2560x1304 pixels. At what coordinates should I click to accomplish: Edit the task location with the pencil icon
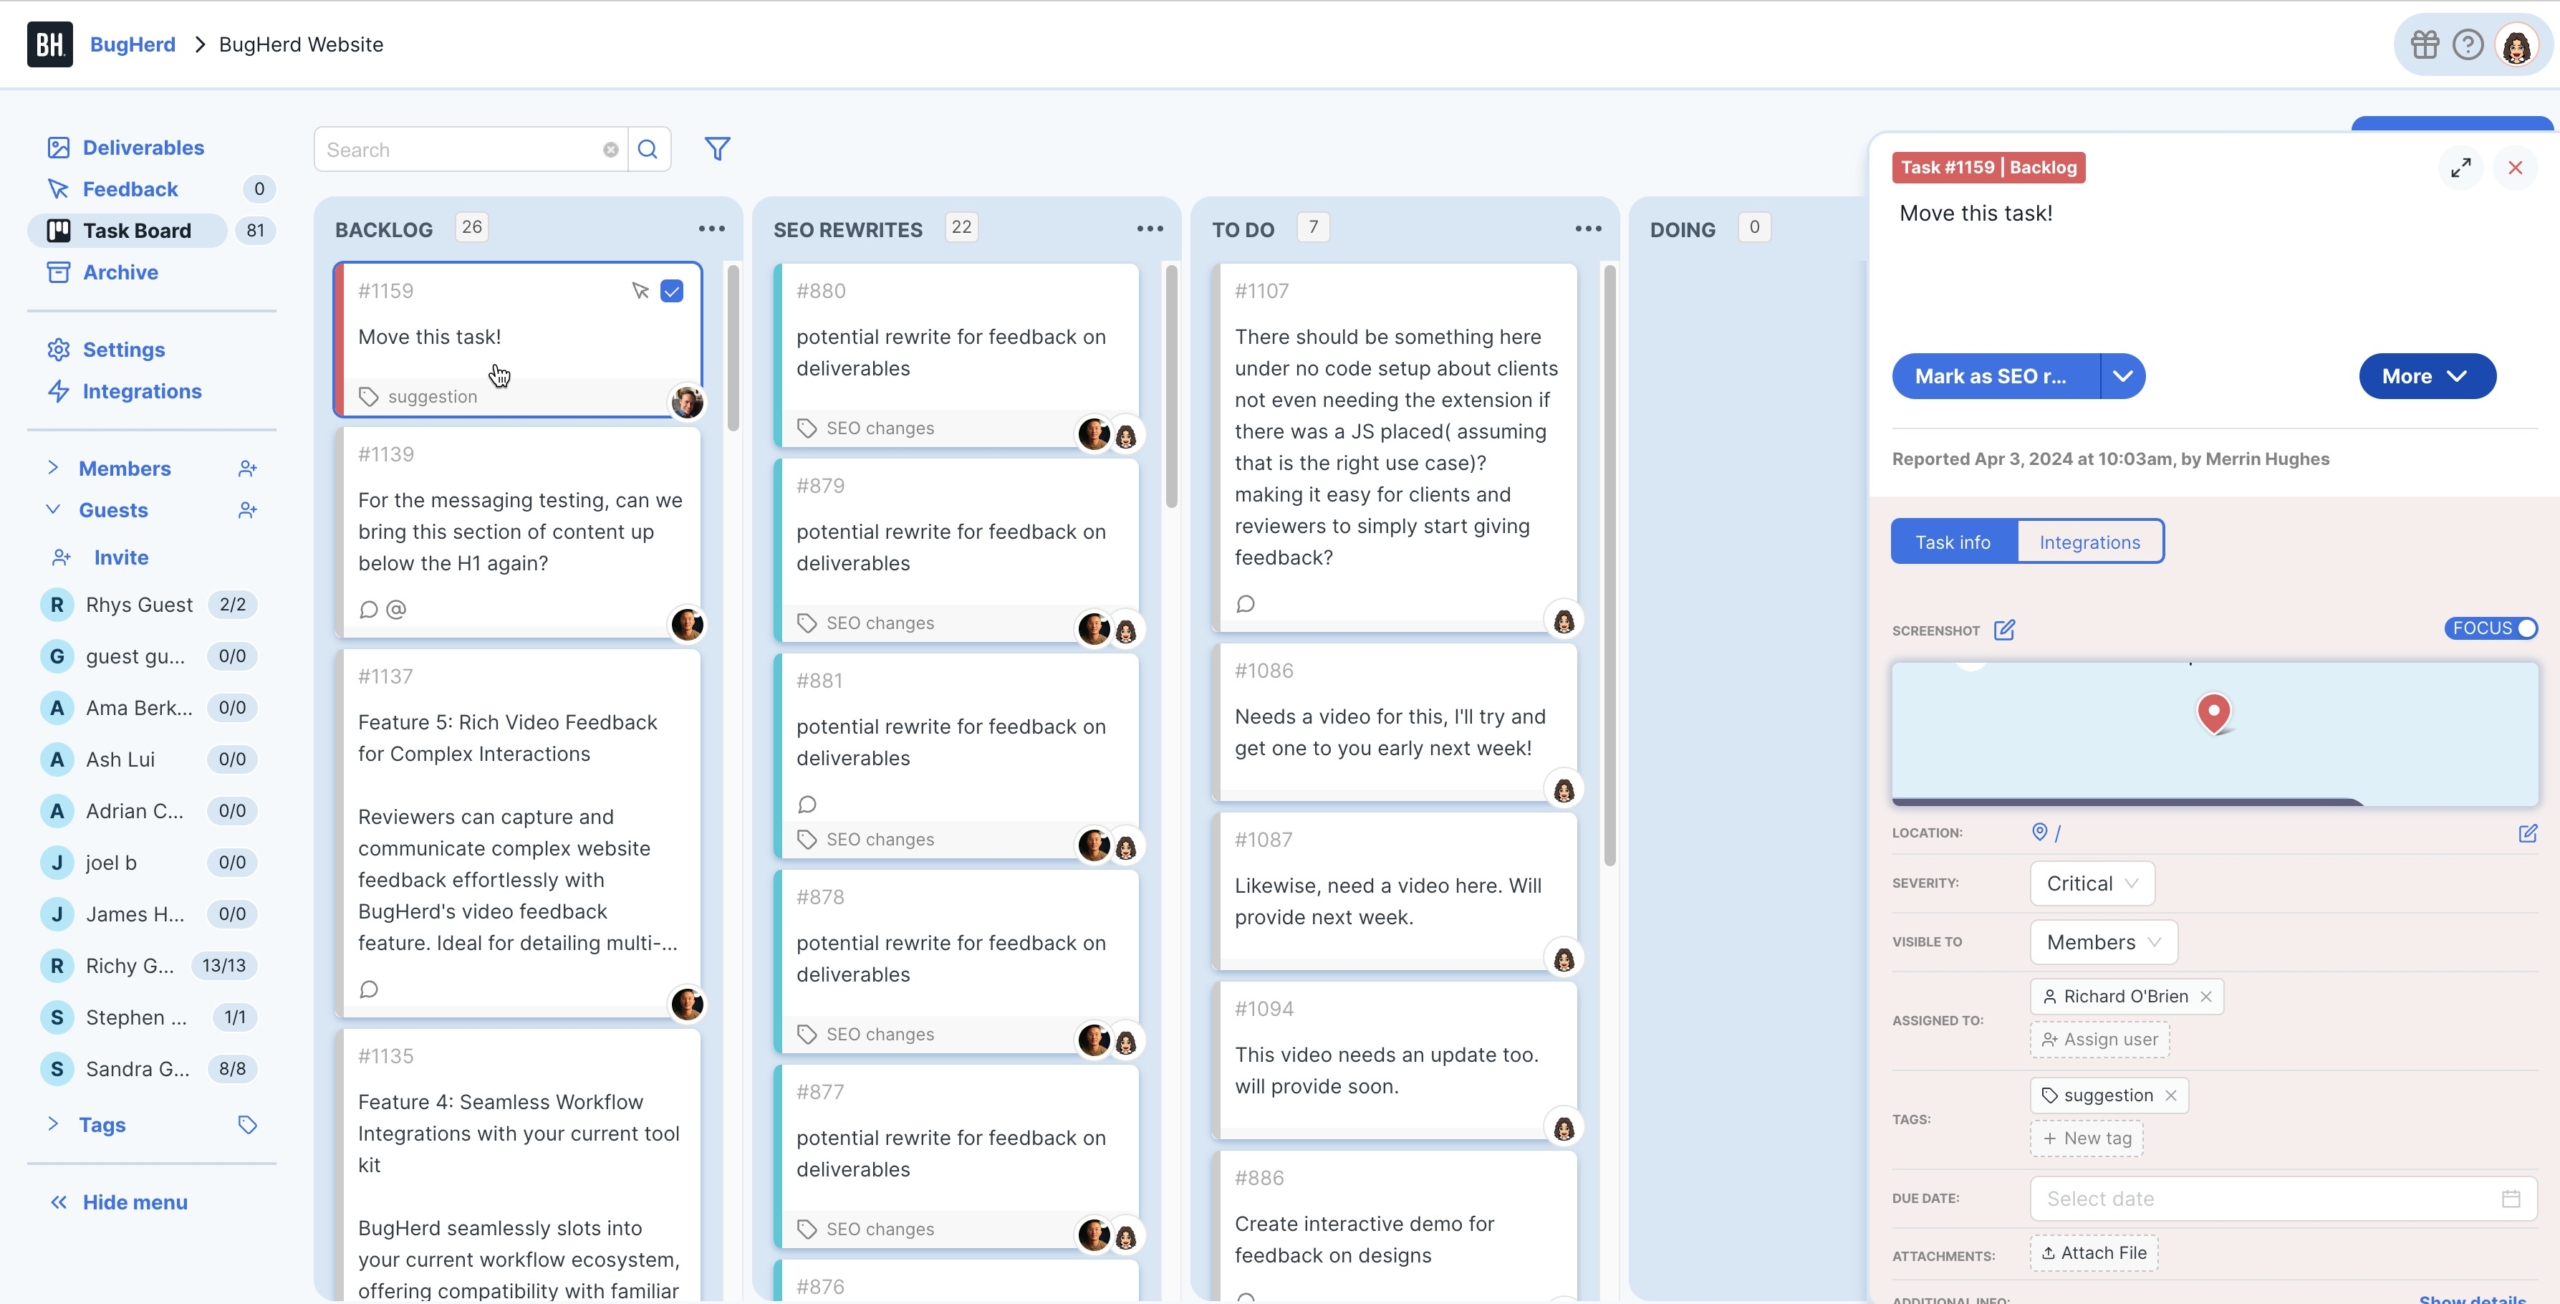[2528, 833]
